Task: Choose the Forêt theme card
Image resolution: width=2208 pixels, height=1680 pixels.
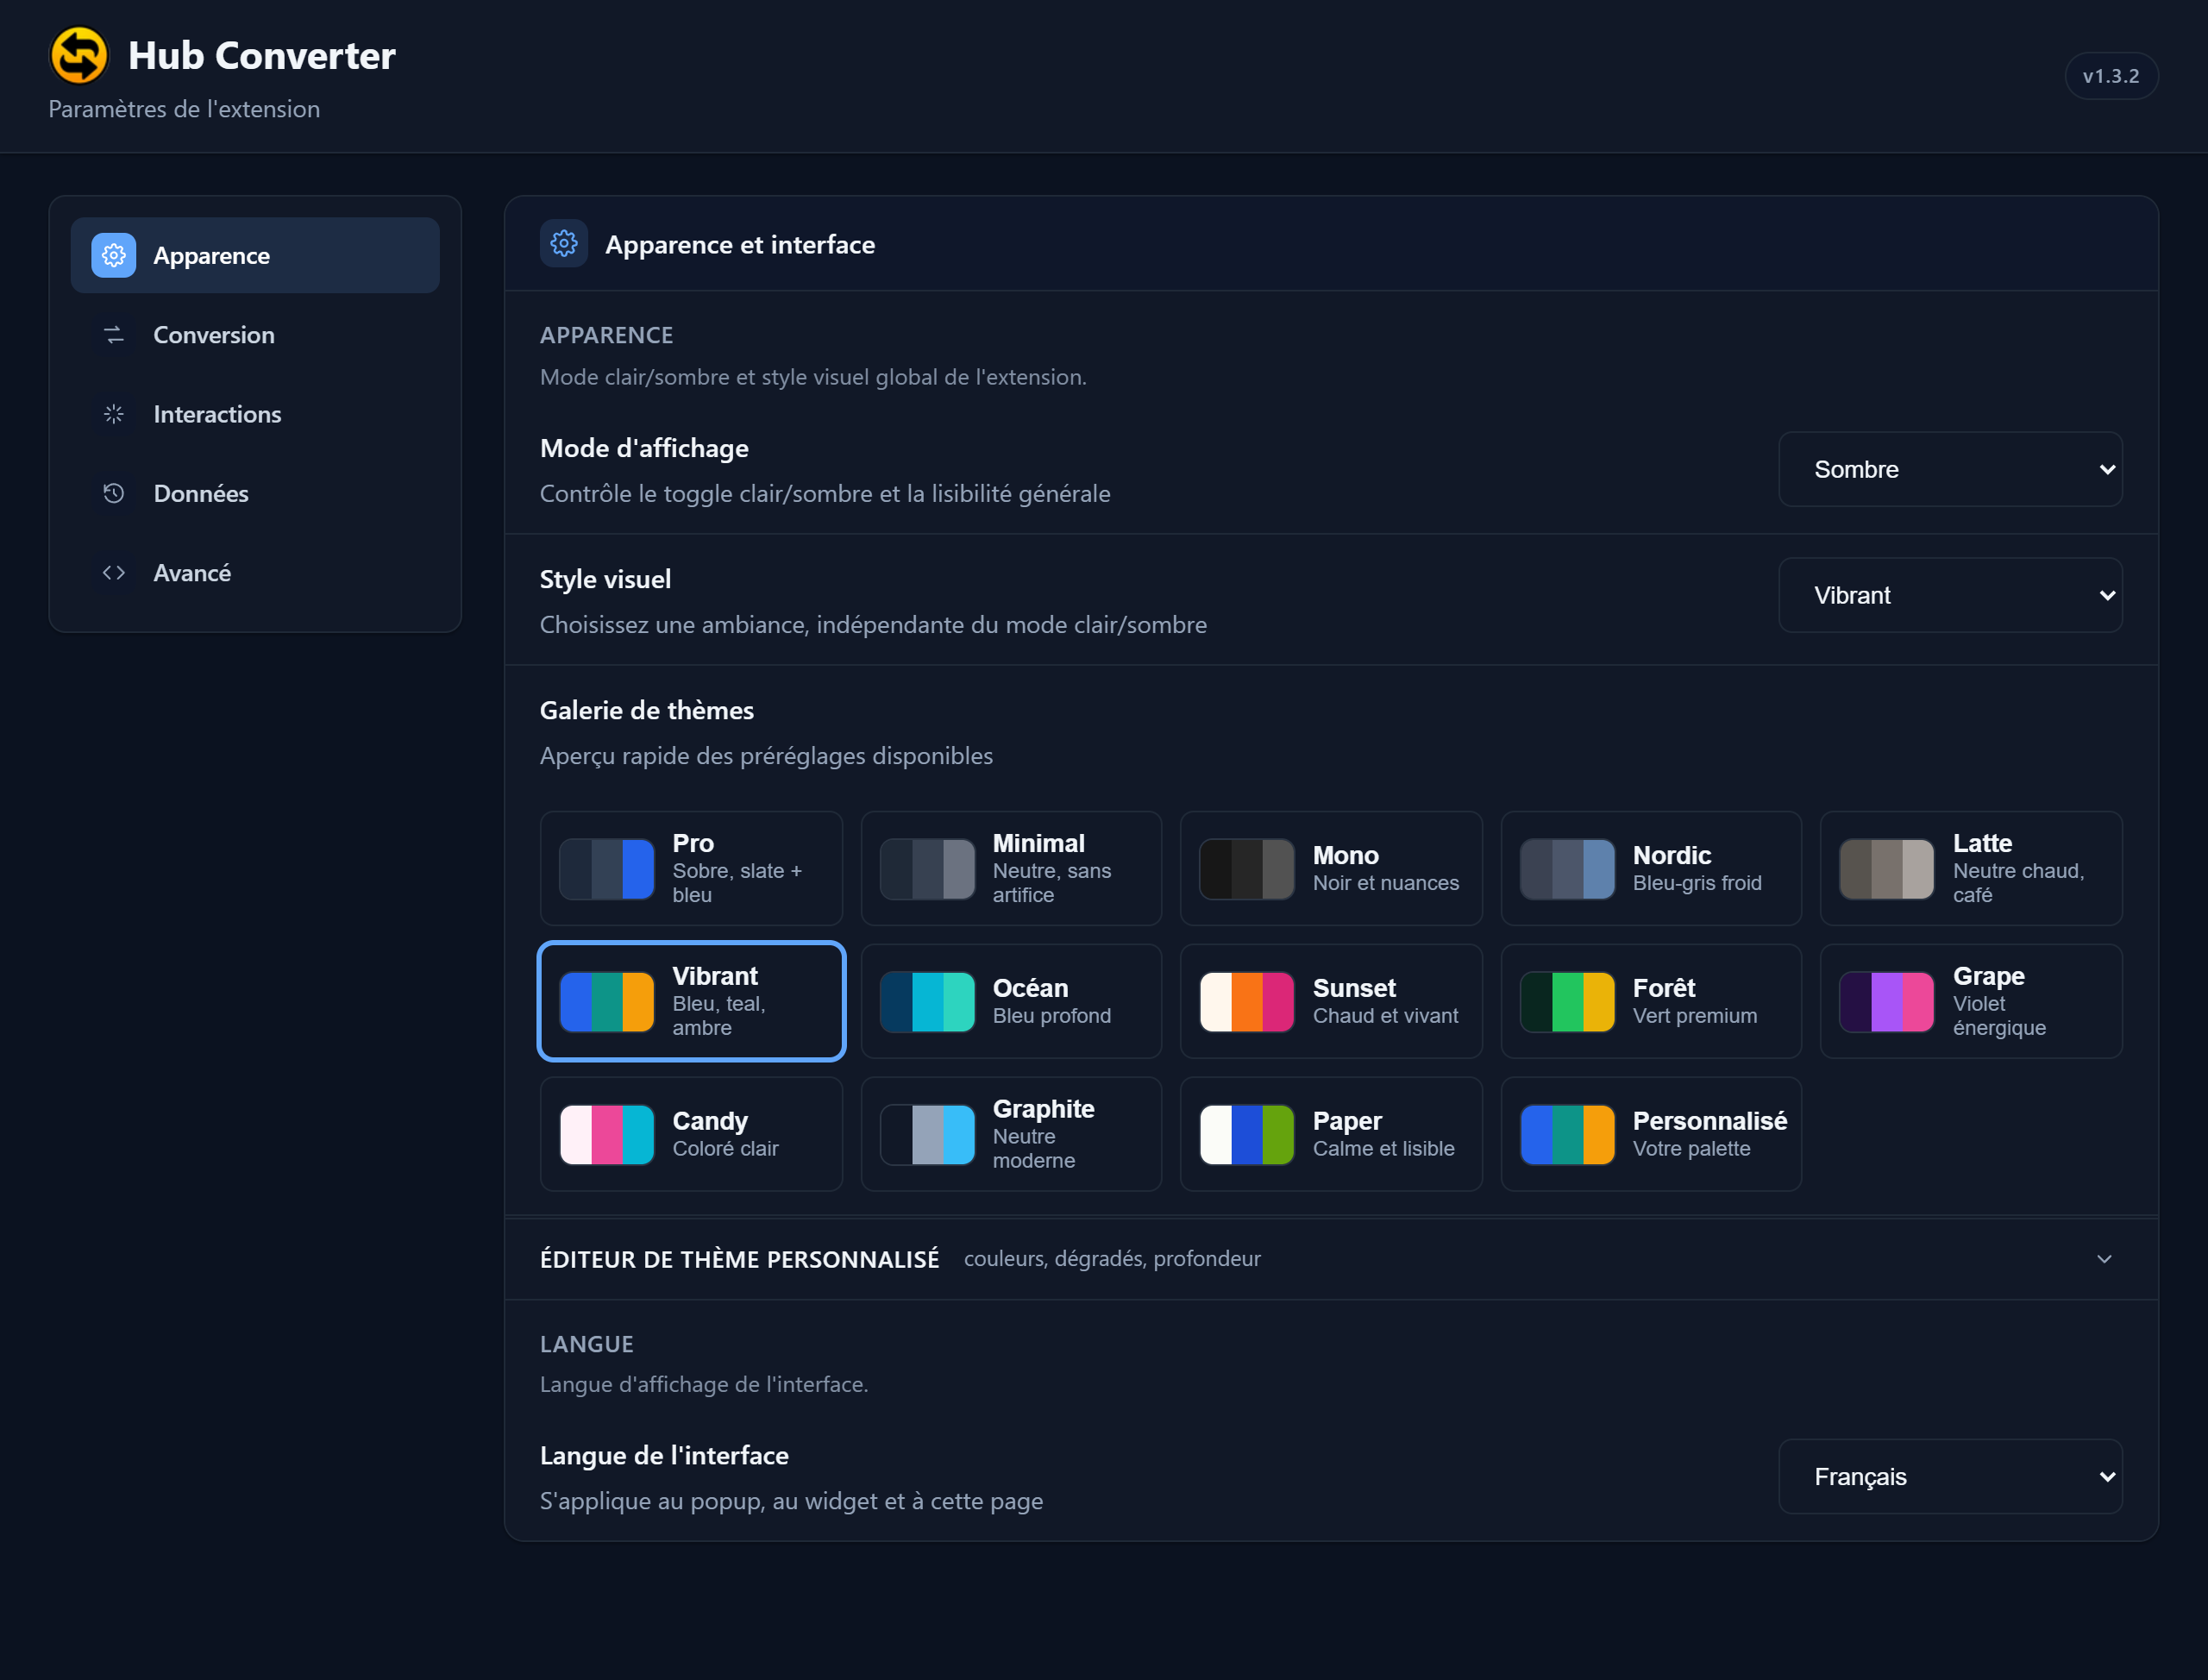Action: pos(1651,1001)
